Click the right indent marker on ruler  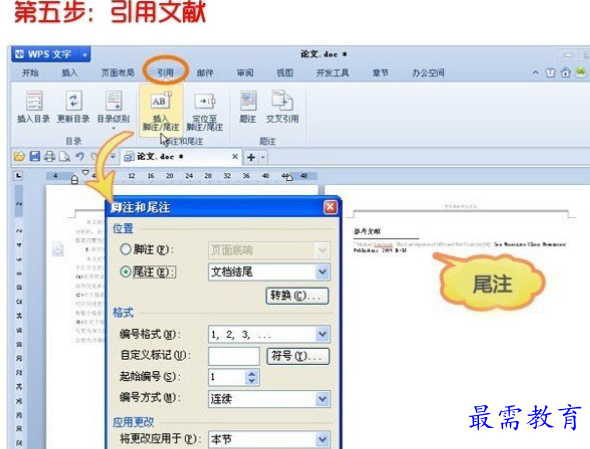coord(289,177)
